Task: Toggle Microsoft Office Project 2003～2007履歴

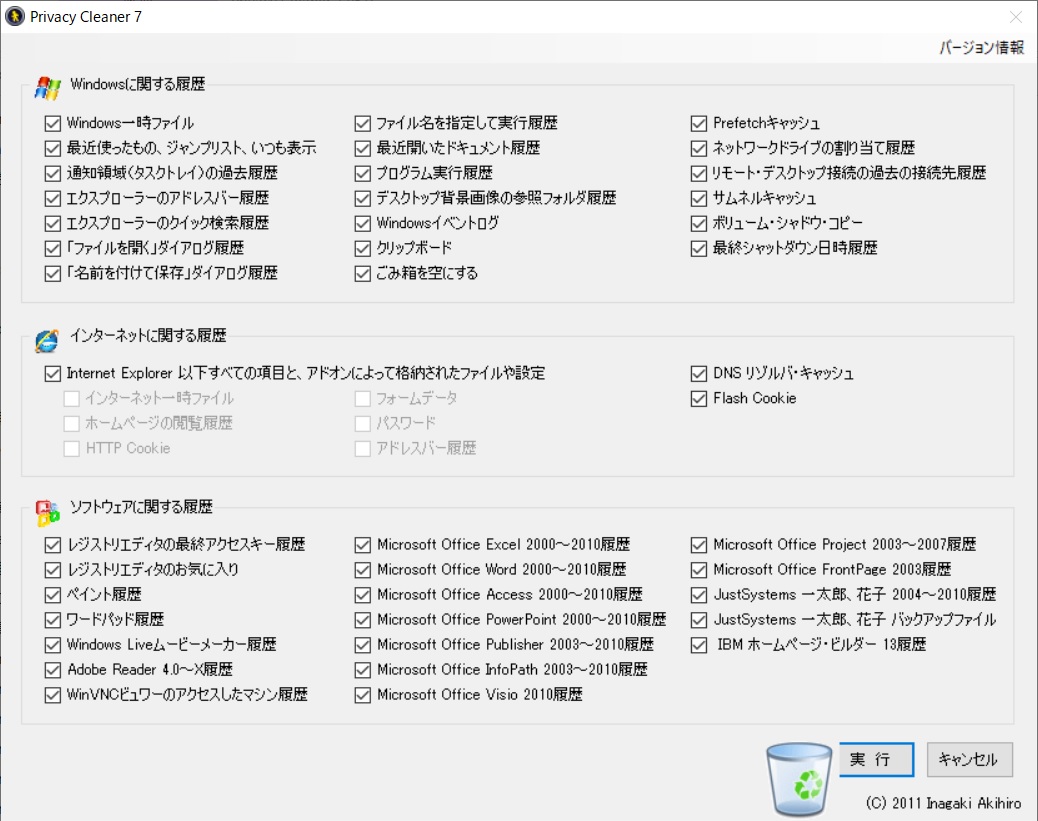Action: coord(698,545)
